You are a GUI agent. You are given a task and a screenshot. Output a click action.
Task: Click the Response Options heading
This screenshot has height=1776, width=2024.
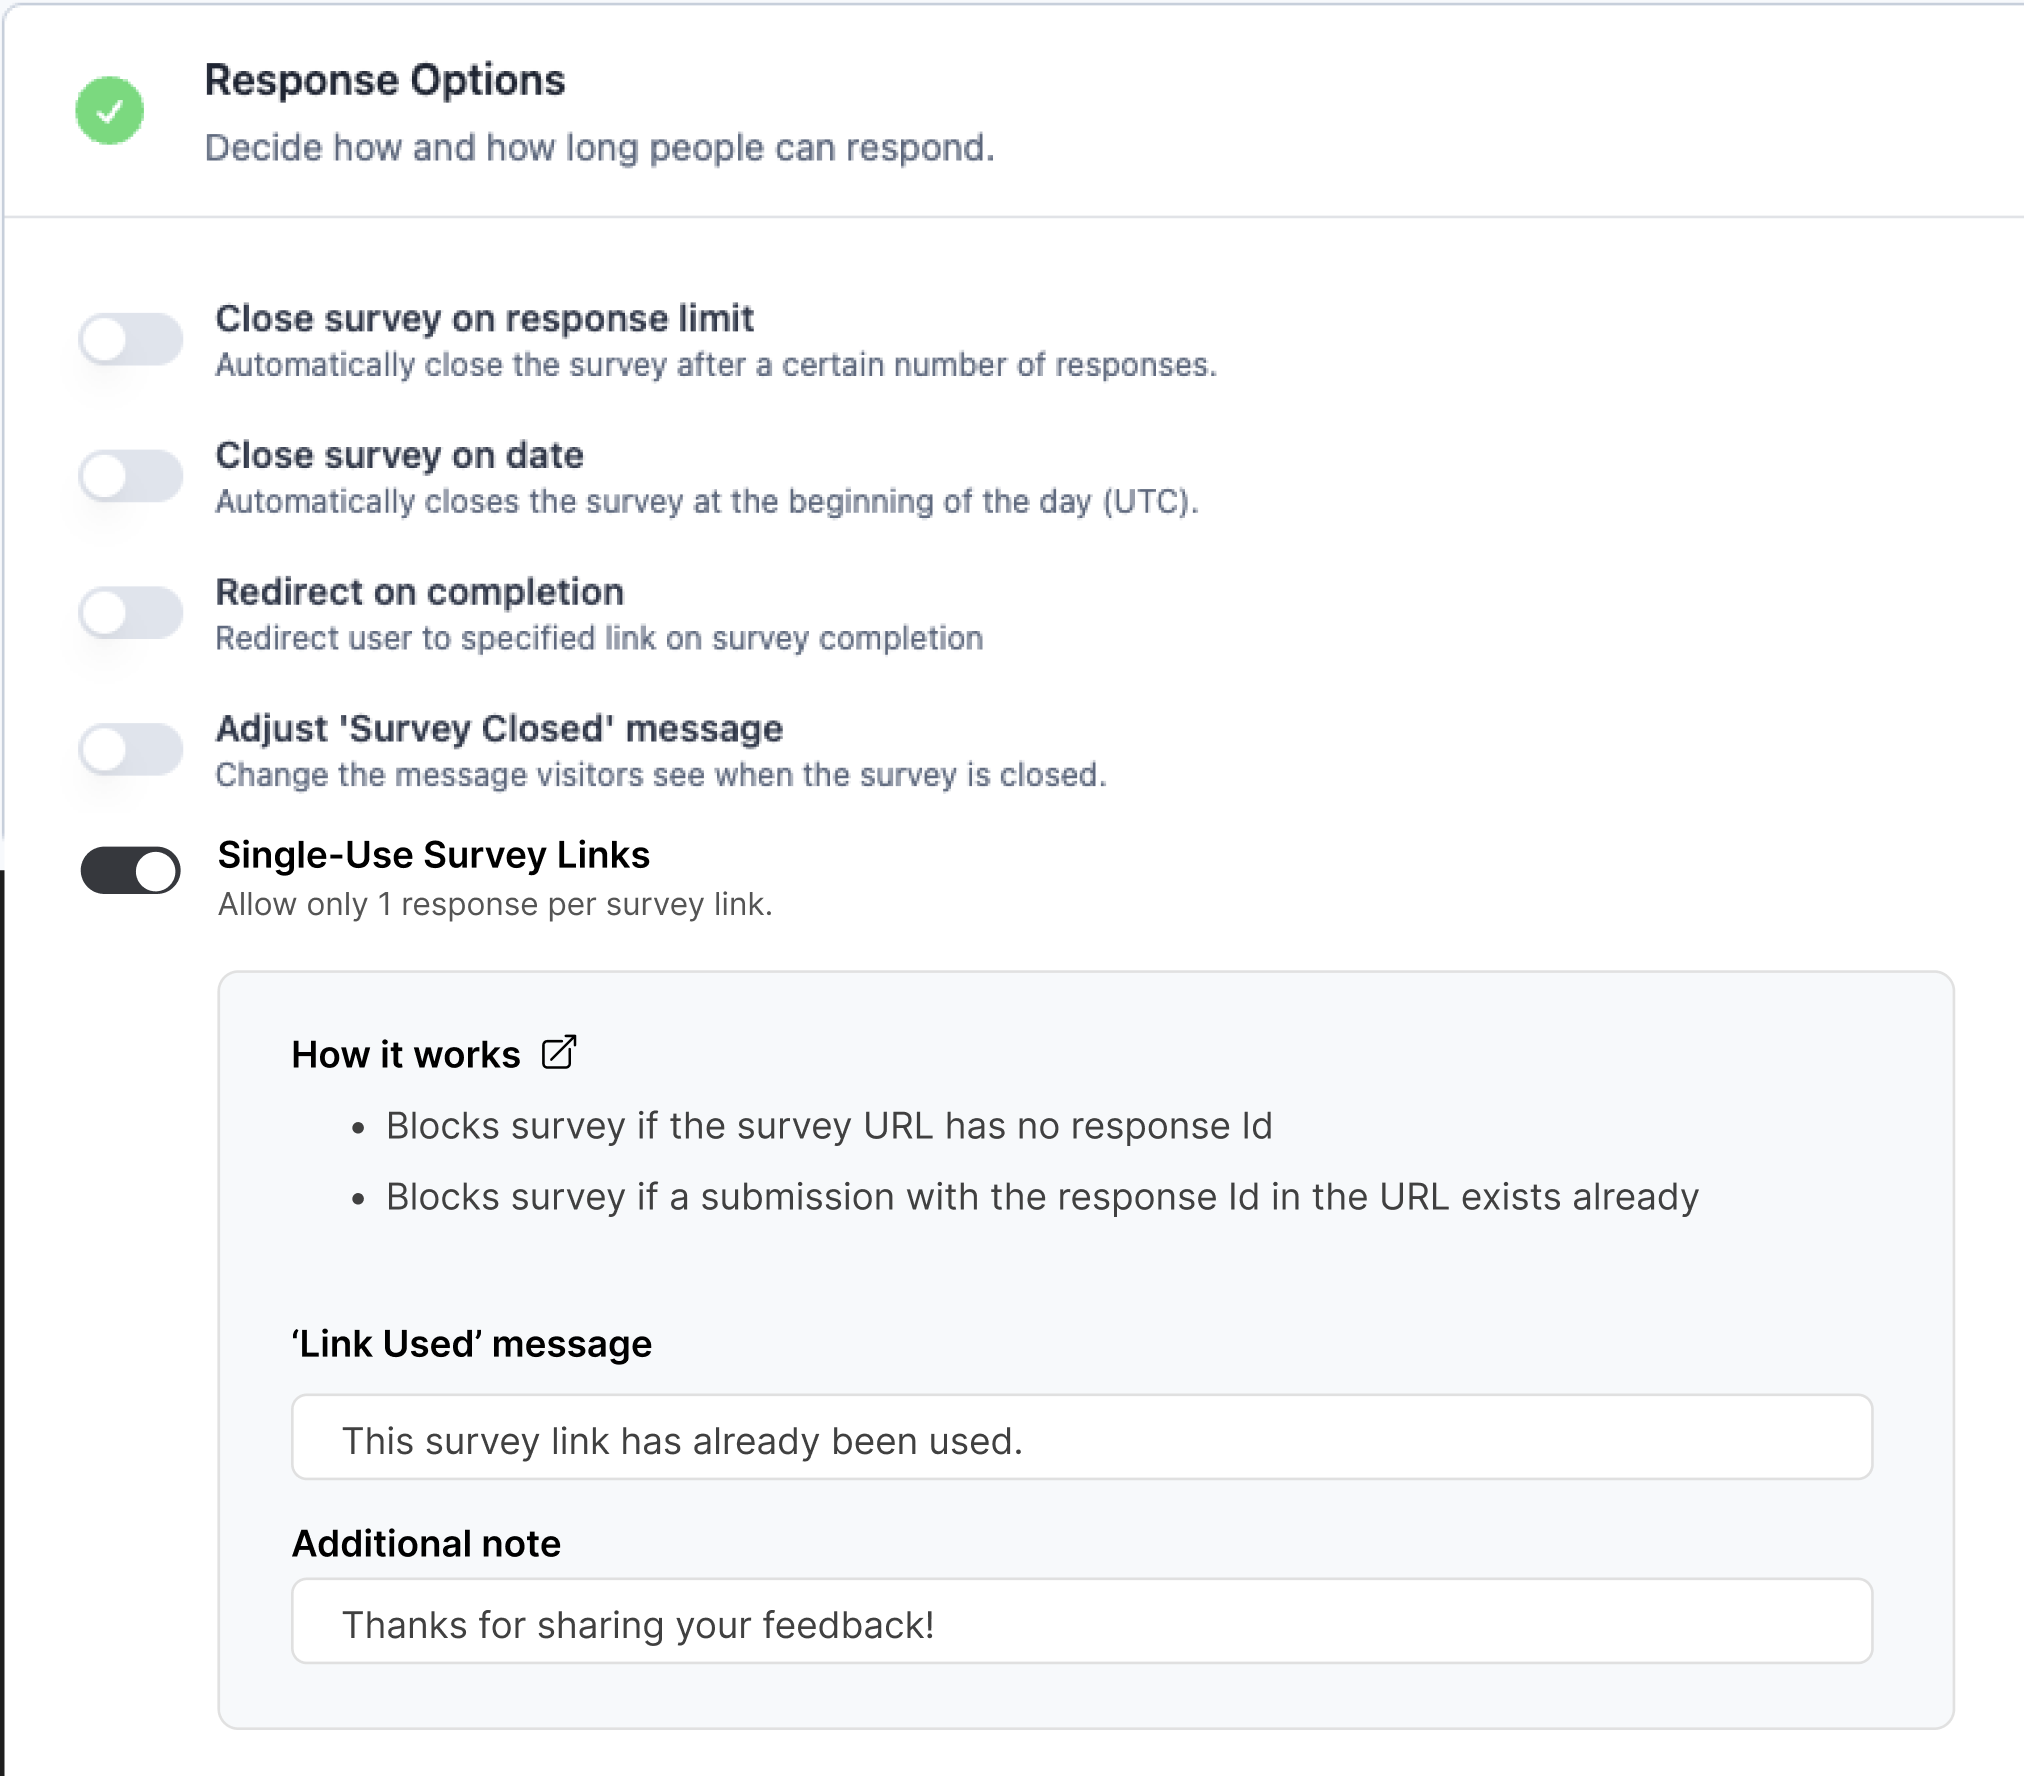pos(385,80)
